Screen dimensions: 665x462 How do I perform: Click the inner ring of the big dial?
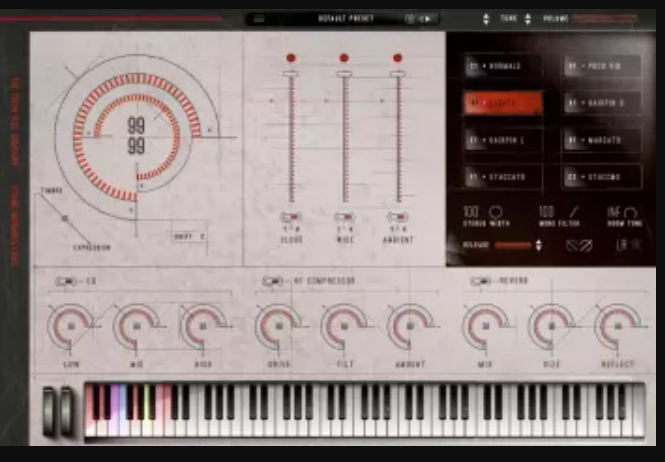click(x=137, y=98)
